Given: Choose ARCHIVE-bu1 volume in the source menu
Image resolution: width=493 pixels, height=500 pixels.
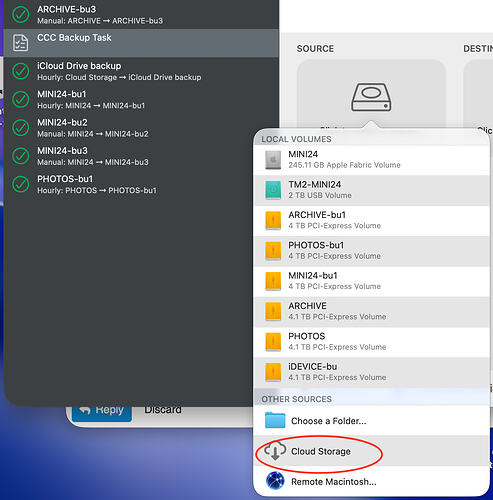Looking at the screenshot, I should pyautogui.click(x=371, y=220).
